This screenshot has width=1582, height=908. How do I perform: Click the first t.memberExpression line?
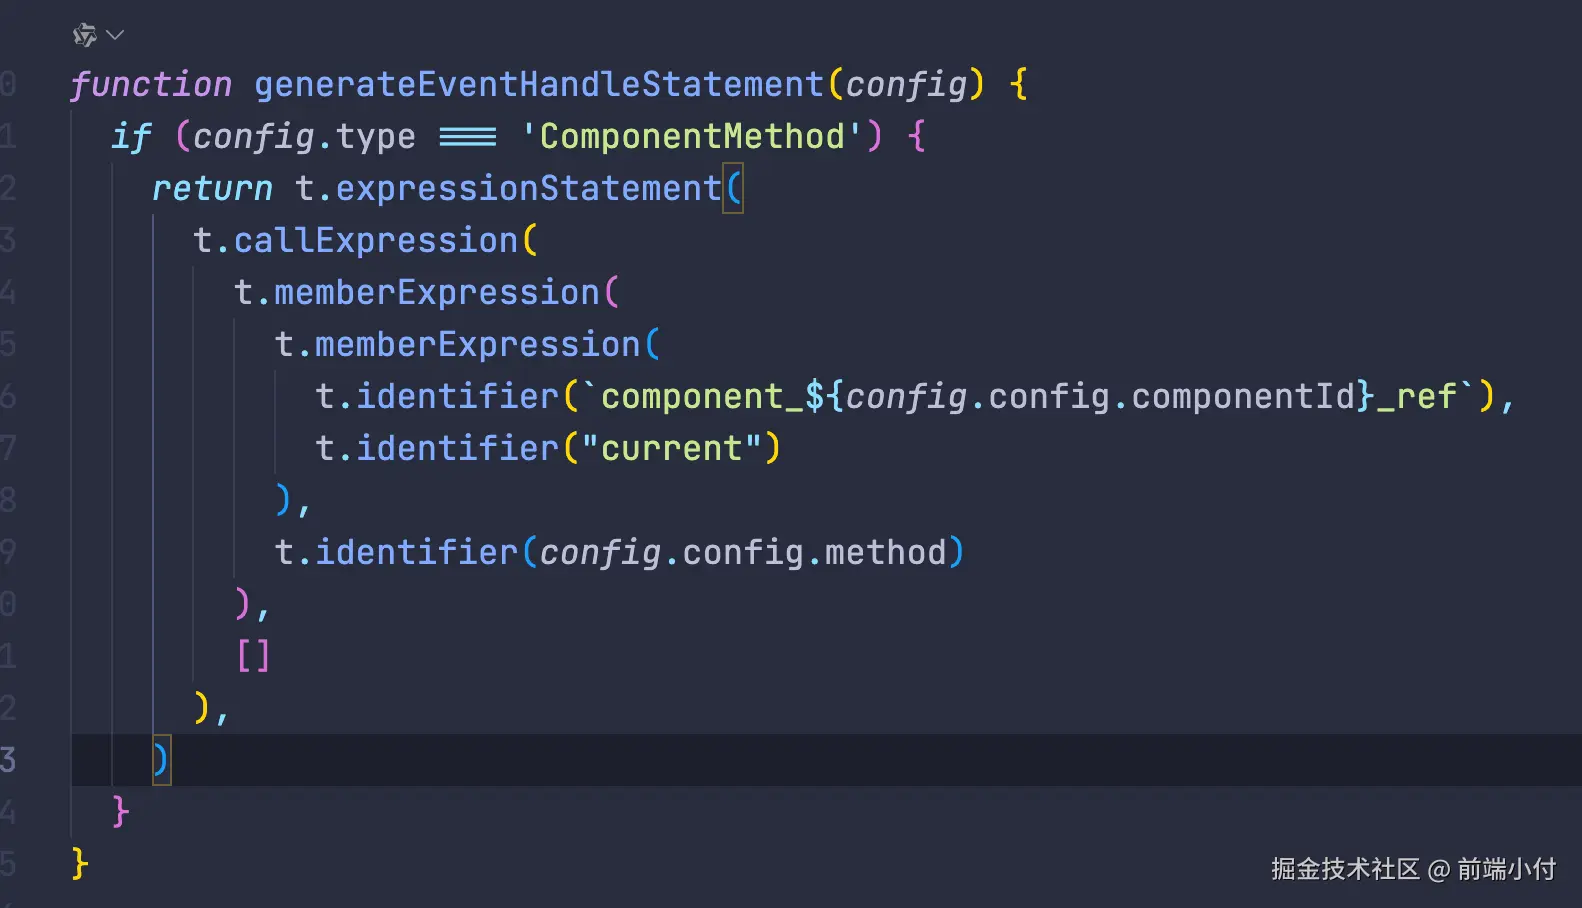[416, 292]
